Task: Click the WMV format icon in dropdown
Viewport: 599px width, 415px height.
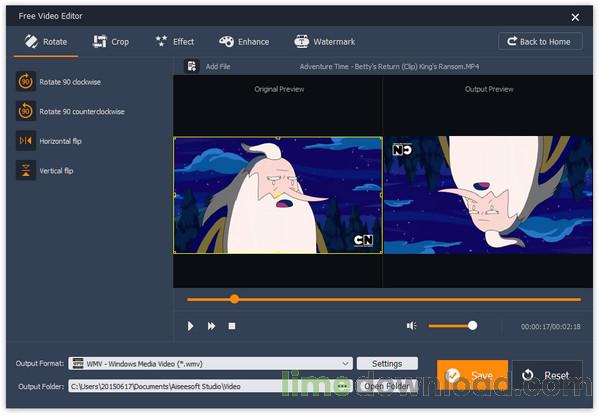Action: tap(78, 363)
